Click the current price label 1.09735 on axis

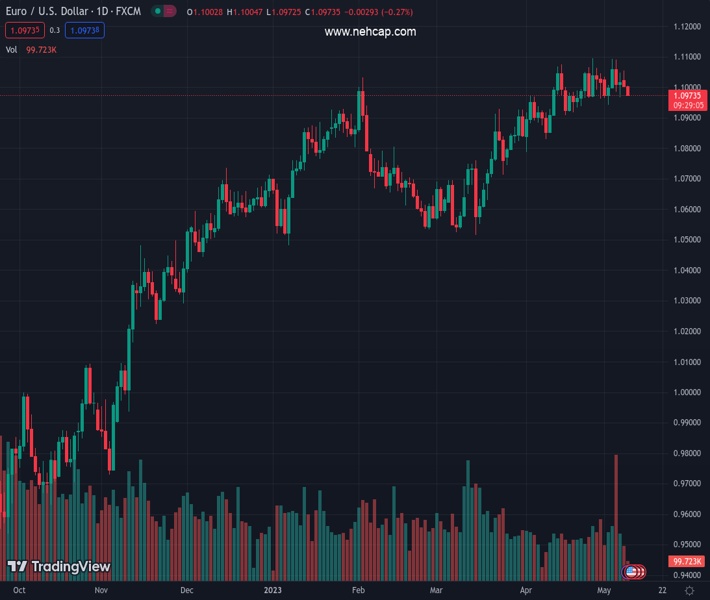(686, 95)
